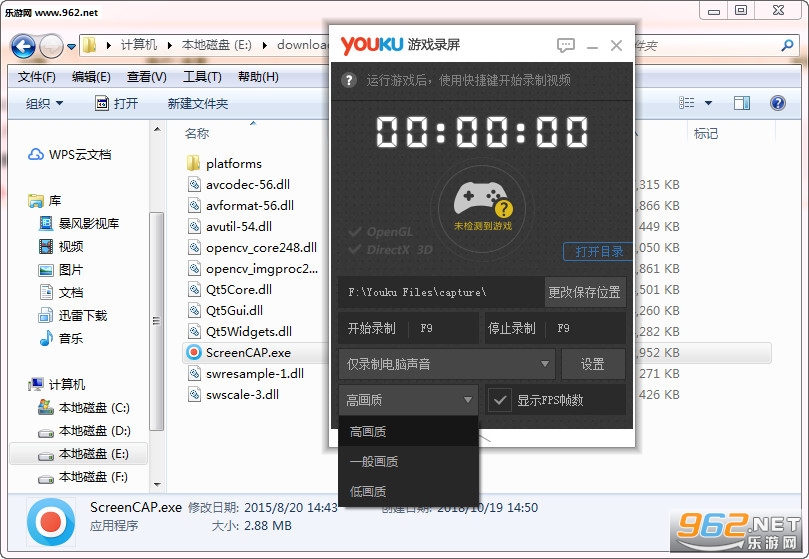
Task: Select the platforms folder icon
Action: click(x=193, y=164)
